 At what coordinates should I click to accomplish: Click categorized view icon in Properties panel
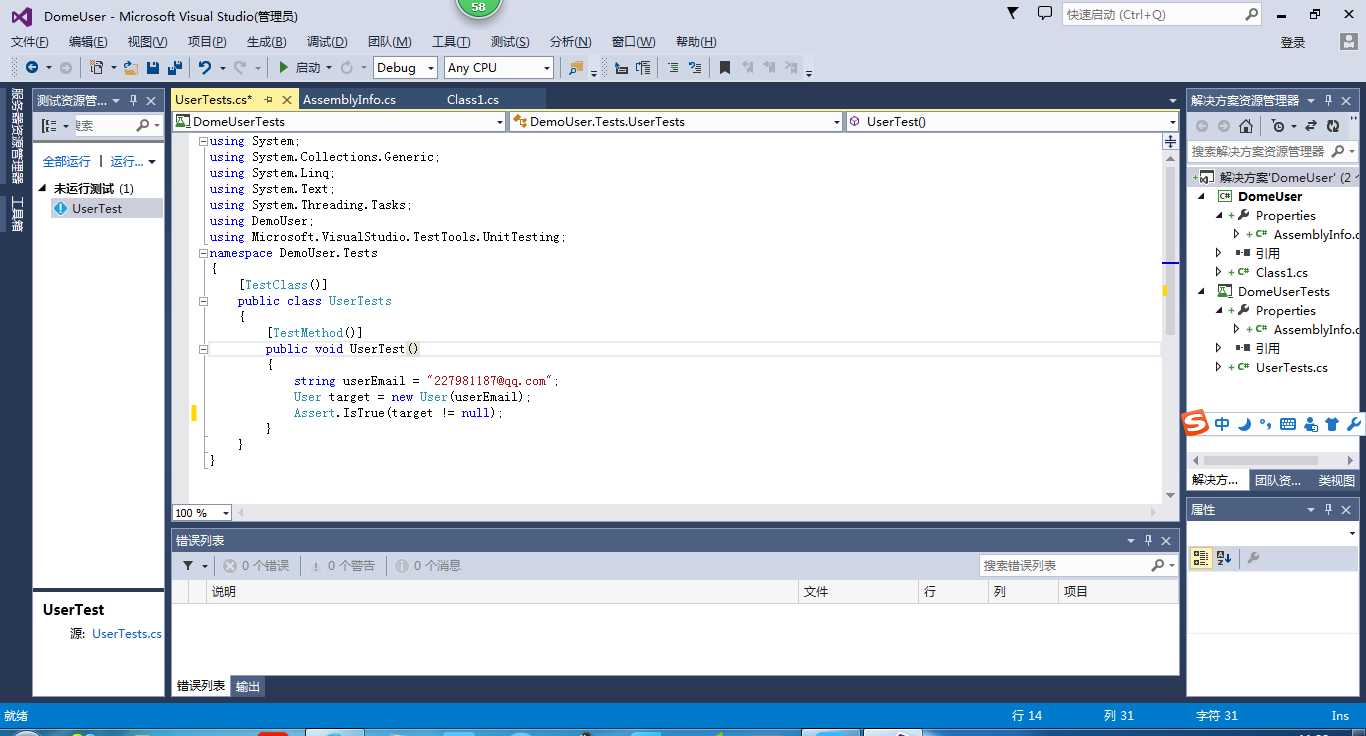coord(1201,558)
